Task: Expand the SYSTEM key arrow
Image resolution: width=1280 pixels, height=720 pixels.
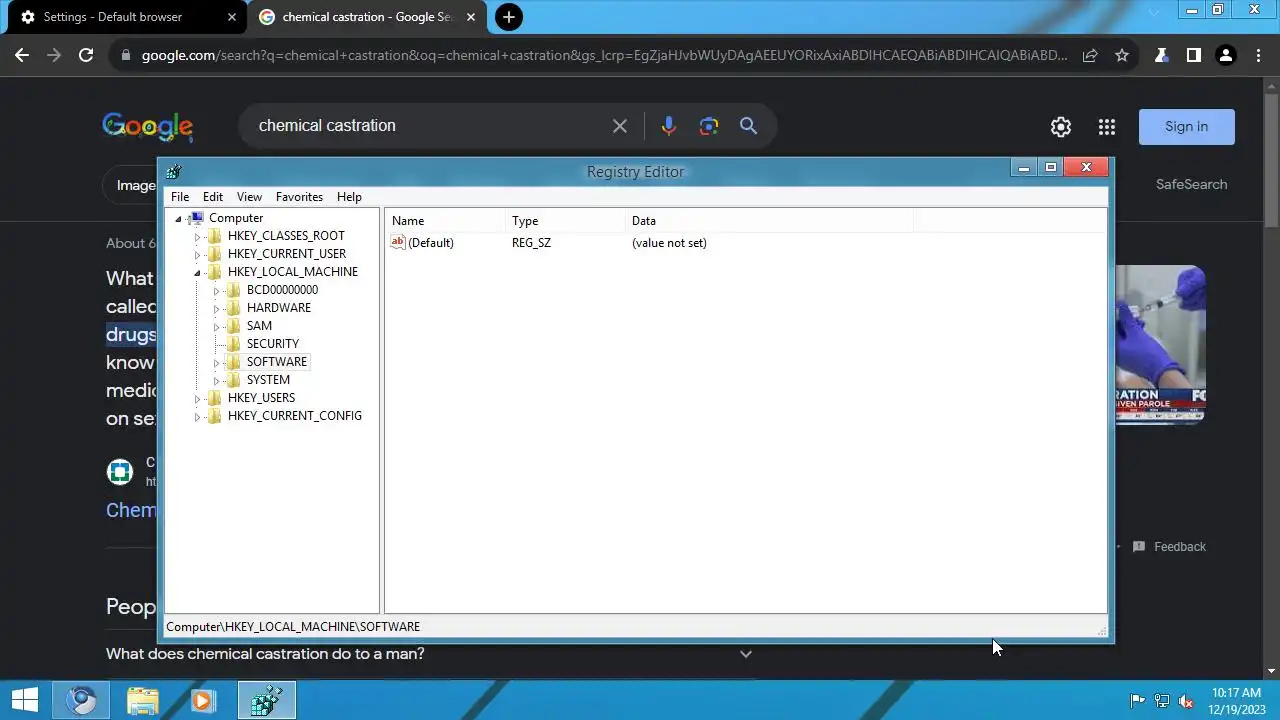Action: [216, 381]
